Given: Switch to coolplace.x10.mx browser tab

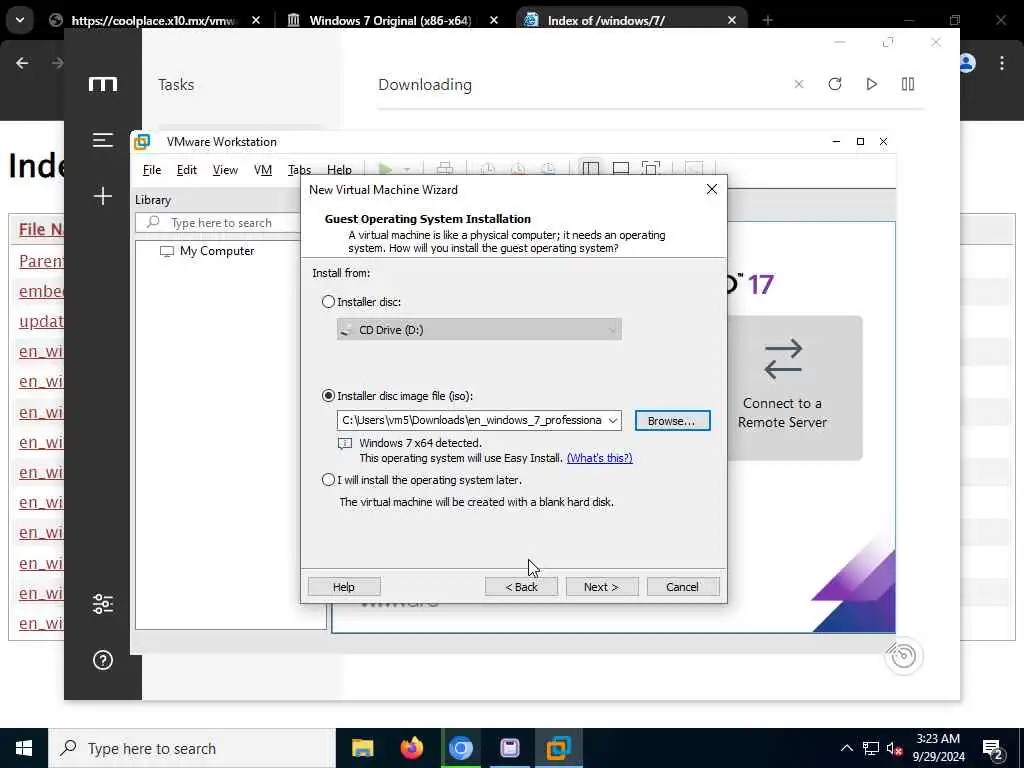Looking at the screenshot, I should point(155,20).
